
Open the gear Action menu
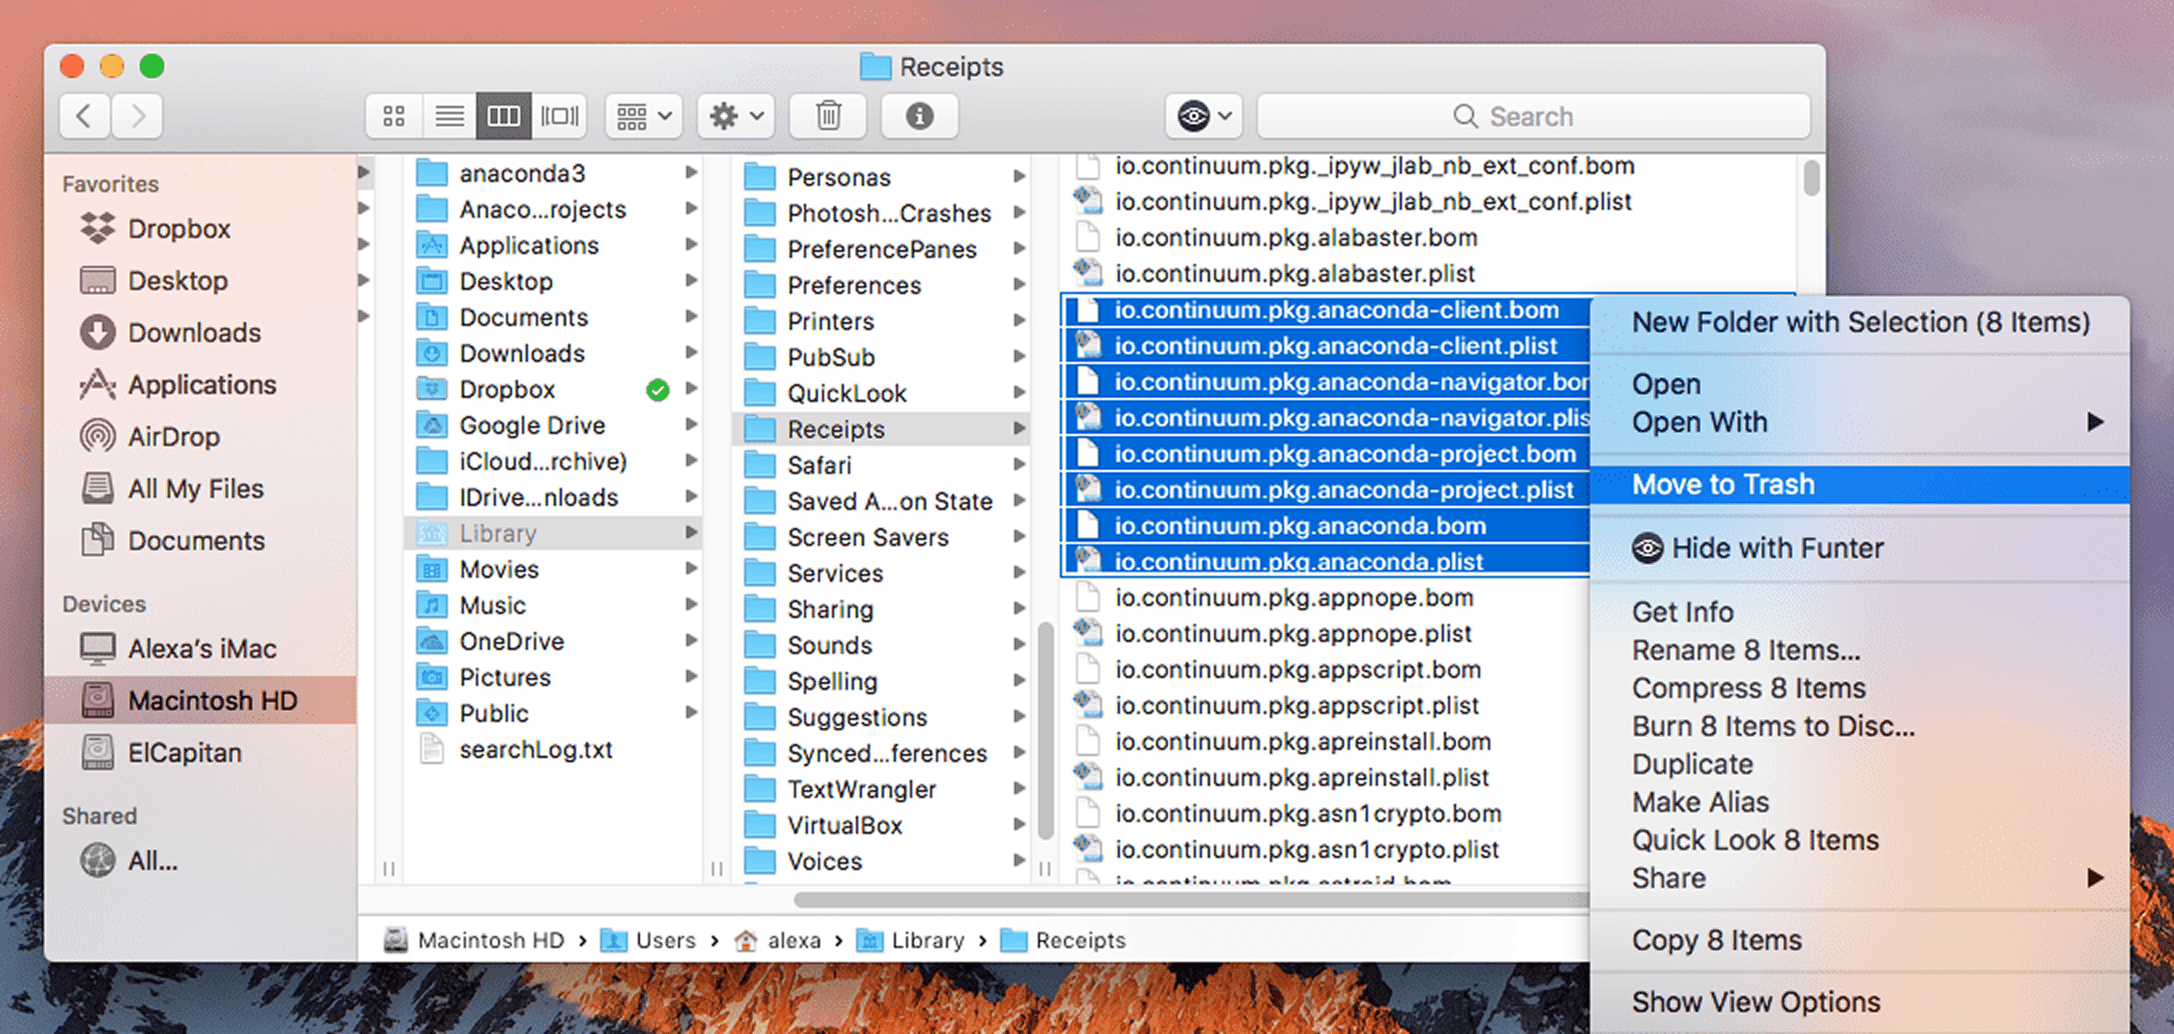coord(736,116)
